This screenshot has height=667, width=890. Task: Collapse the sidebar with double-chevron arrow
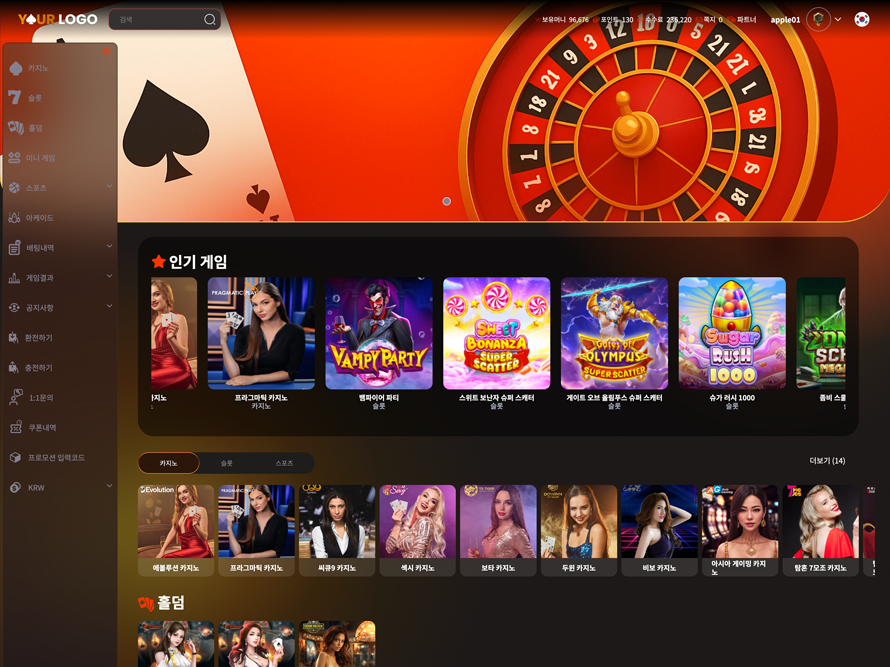pos(107,52)
